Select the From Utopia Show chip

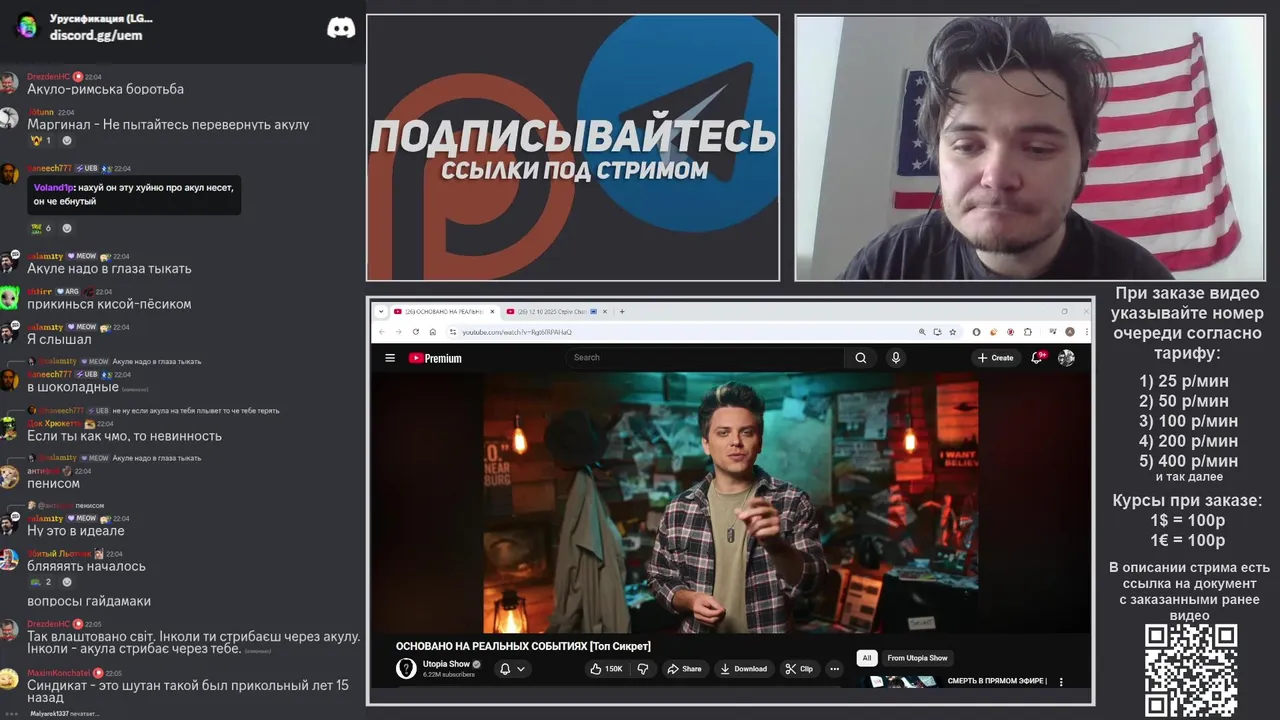click(x=917, y=658)
